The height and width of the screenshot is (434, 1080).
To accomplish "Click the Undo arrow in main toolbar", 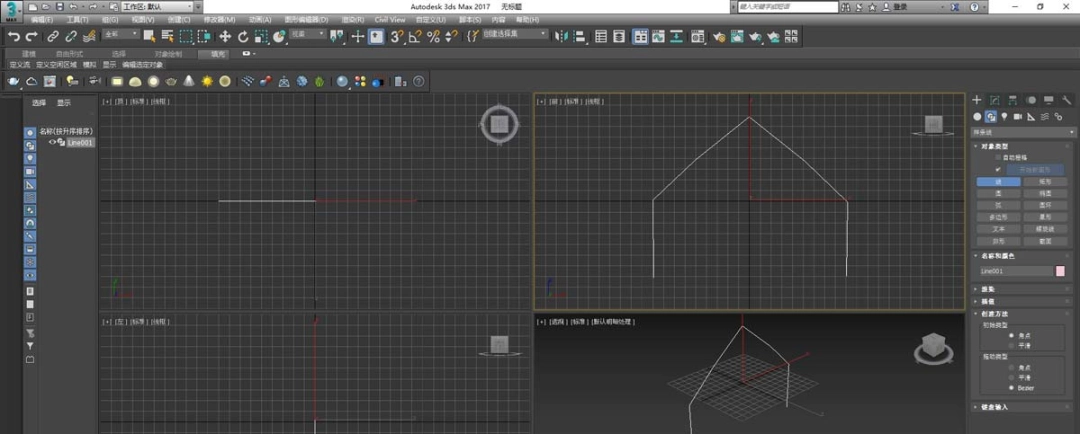I will [14, 37].
